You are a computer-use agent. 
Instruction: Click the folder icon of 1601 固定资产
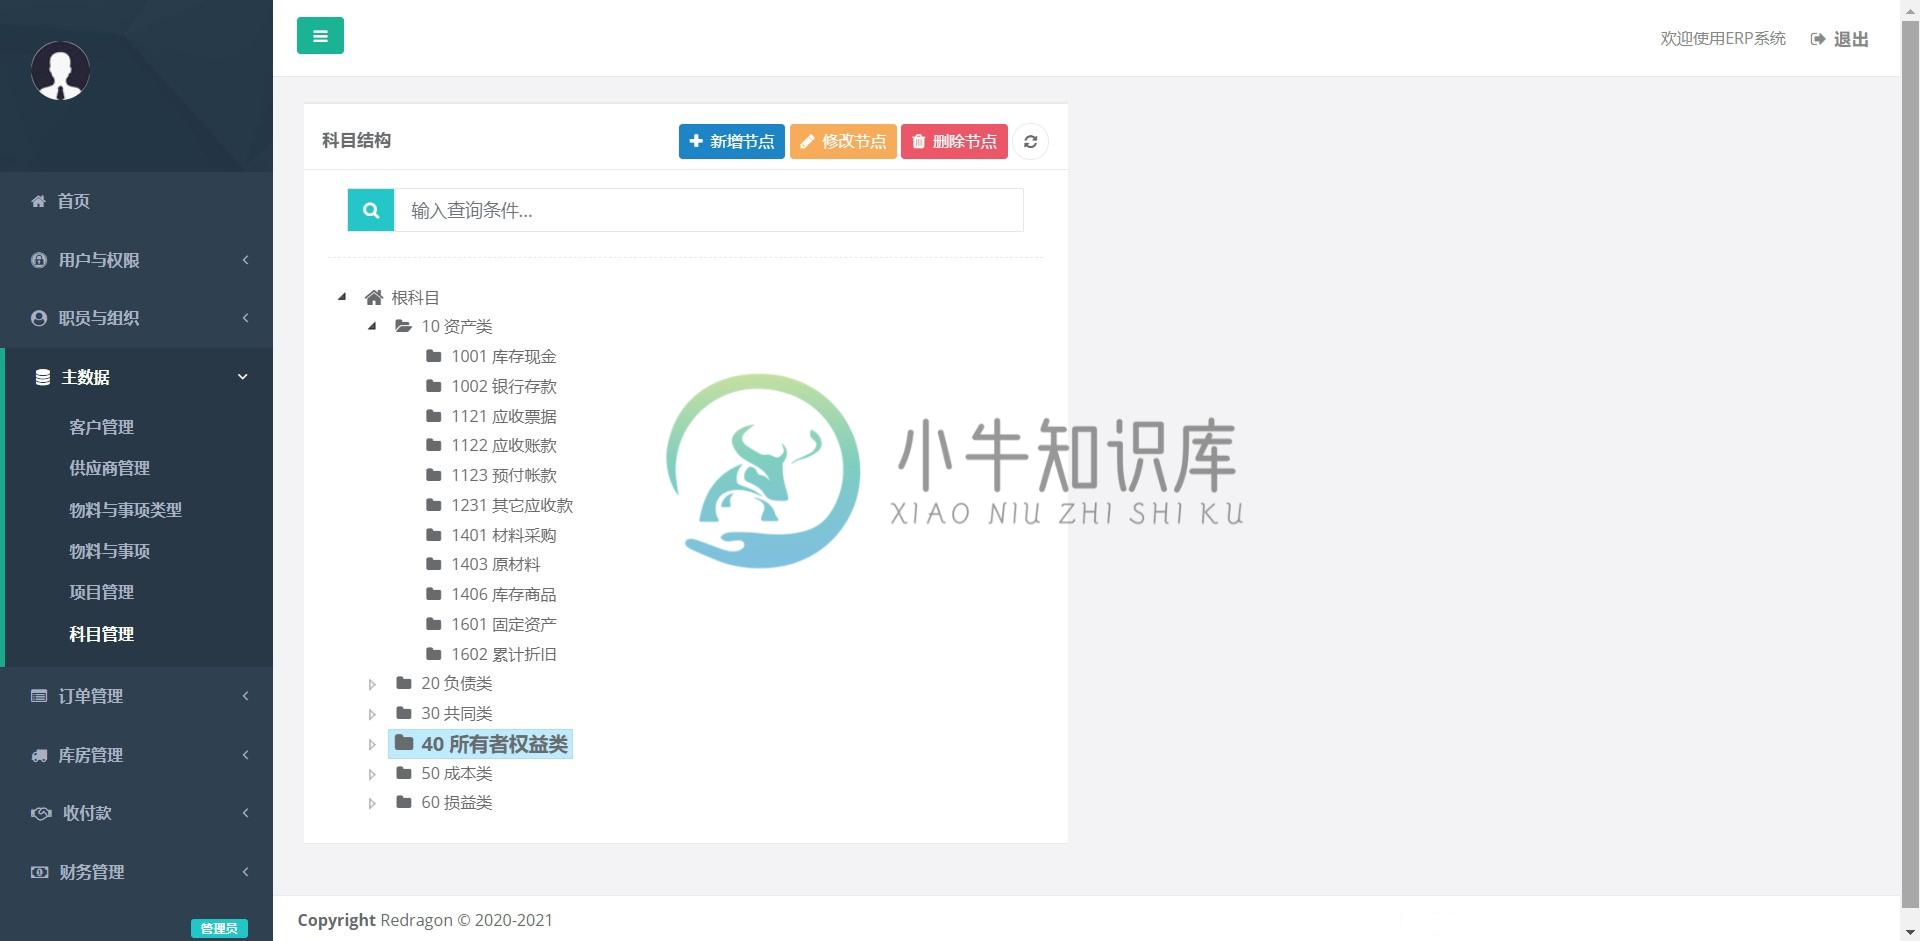pyautogui.click(x=433, y=624)
